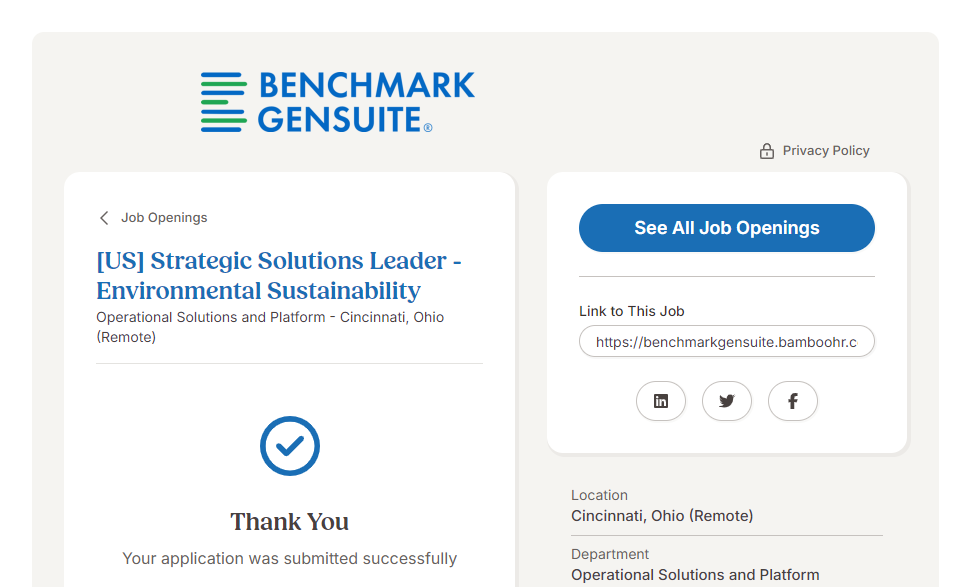Click the Operational Solutions and Platform department value

tap(695, 575)
